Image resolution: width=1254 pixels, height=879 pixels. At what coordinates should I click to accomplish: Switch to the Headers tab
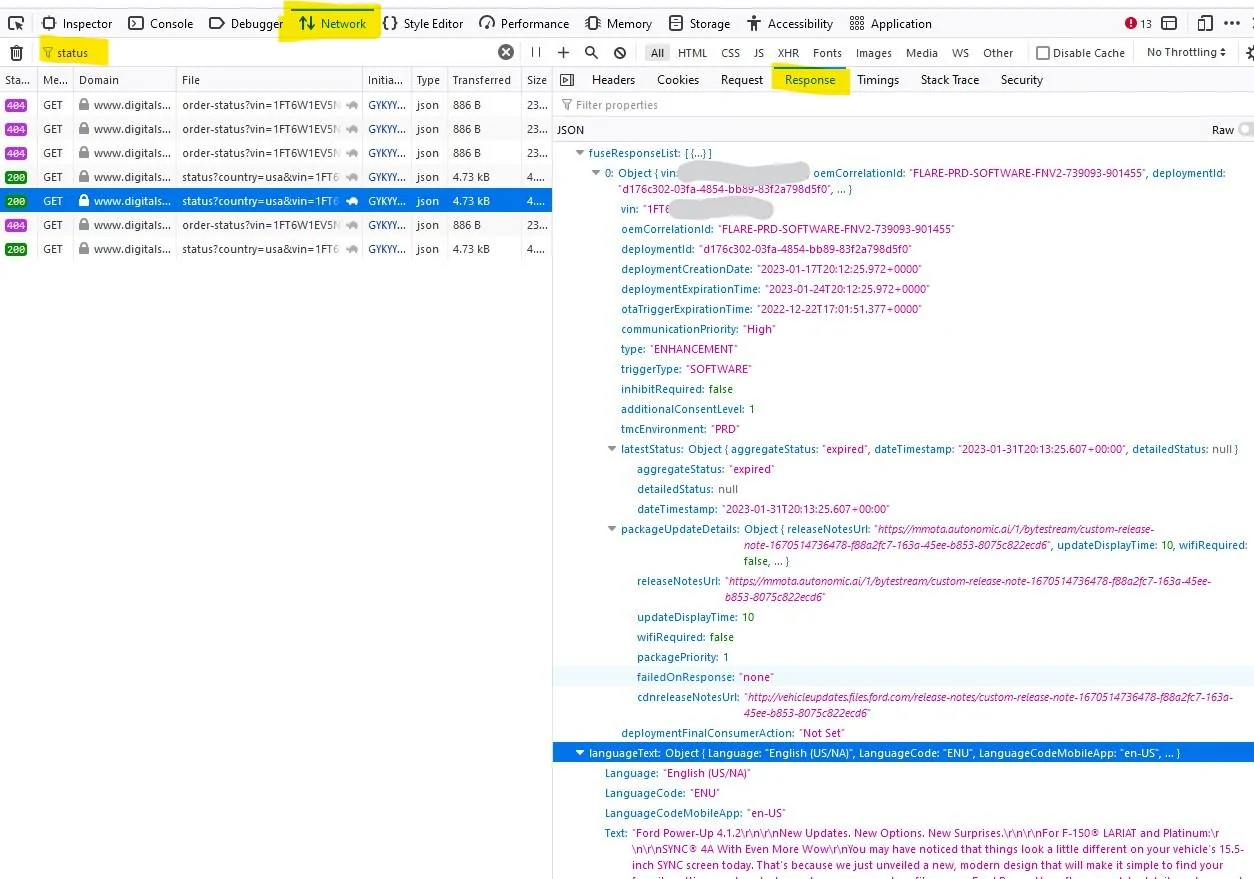[613, 80]
